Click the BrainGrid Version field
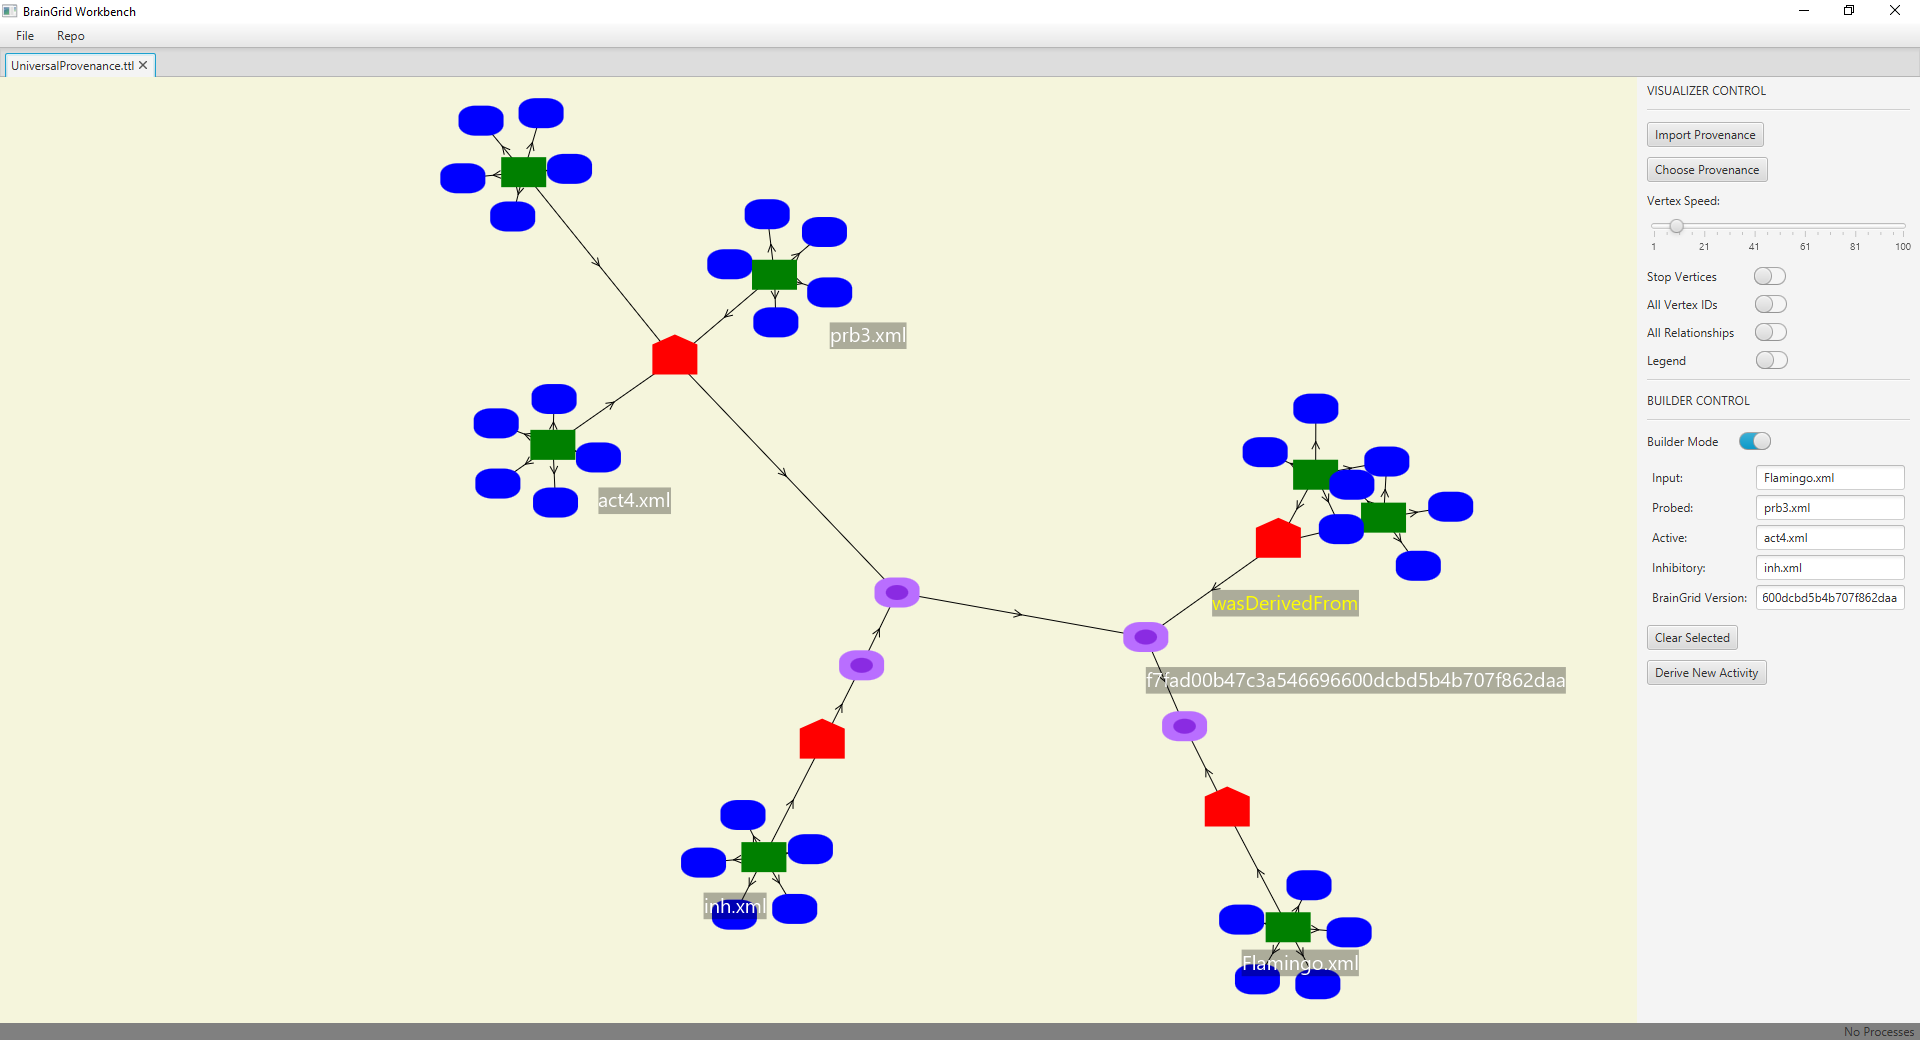The width and height of the screenshot is (1920, 1040). (1830, 598)
